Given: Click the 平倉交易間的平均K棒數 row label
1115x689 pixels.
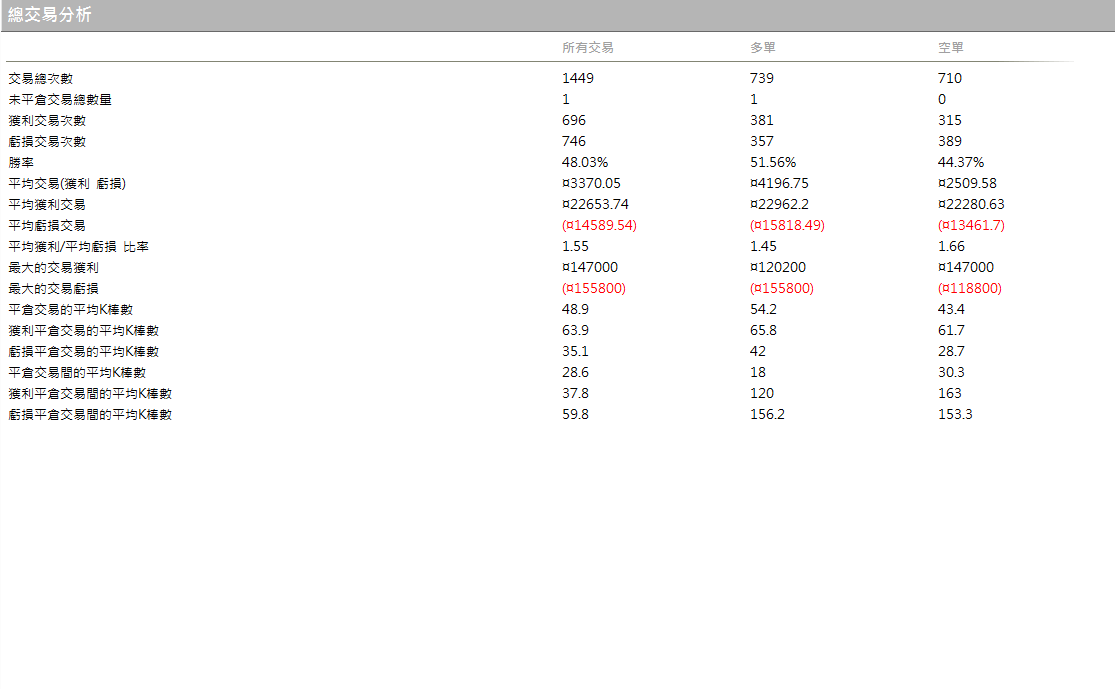Looking at the screenshot, I should (x=77, y=373).
